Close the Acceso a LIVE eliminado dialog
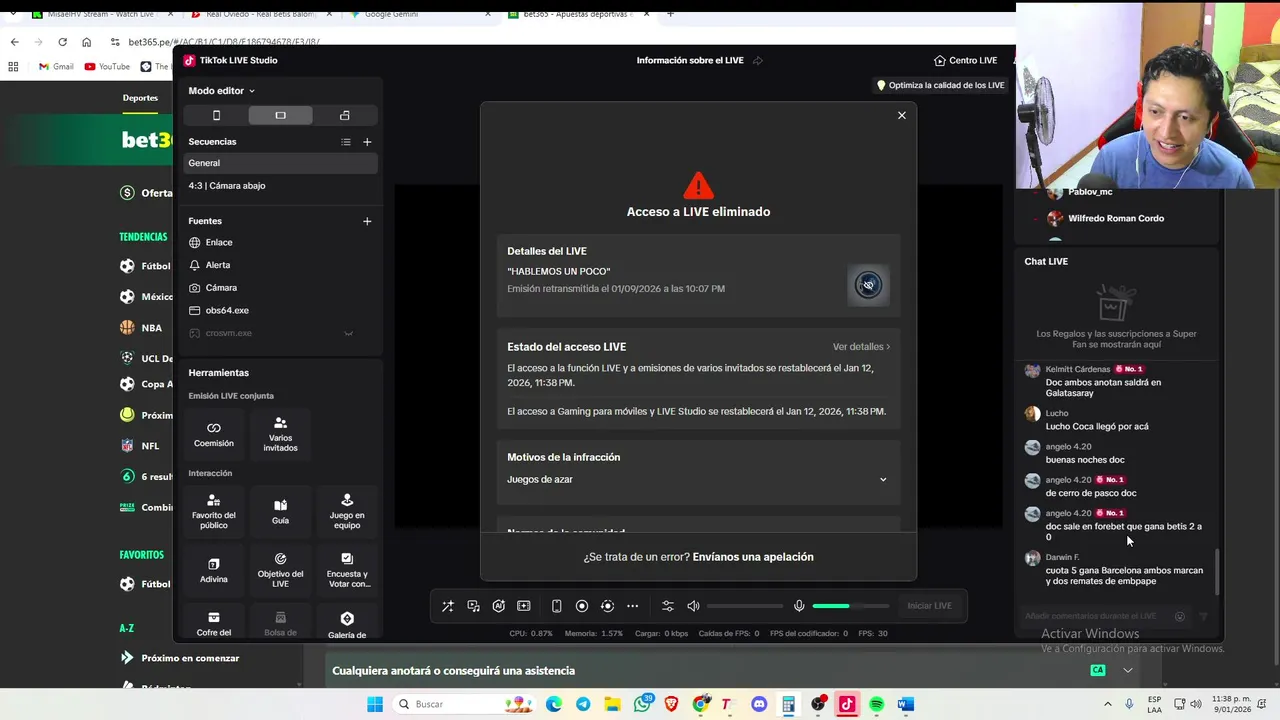This screenshot has width=1280, height=720. [901, 115]
